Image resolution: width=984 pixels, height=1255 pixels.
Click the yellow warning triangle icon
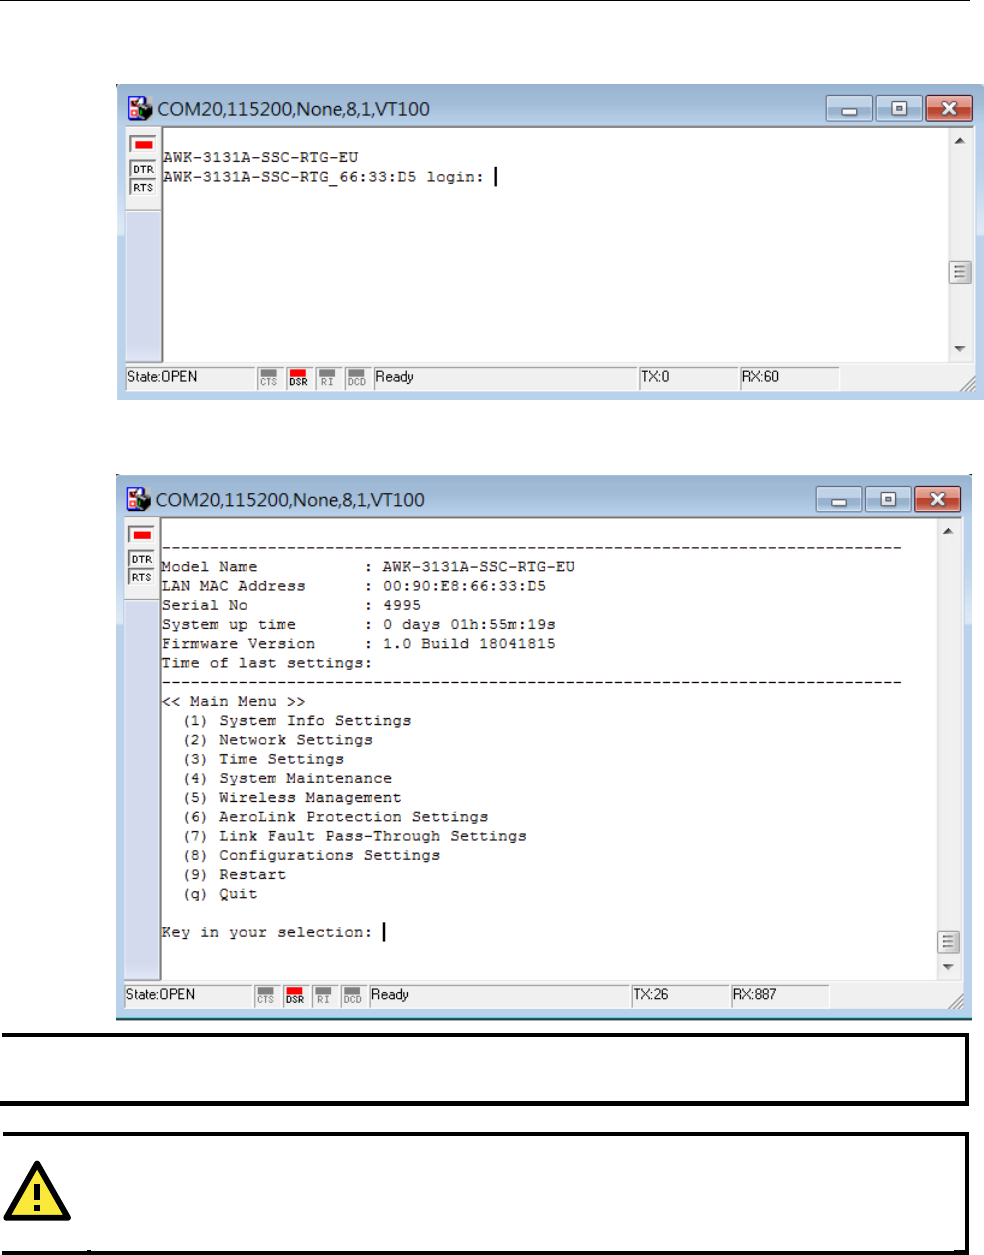coord(37,1192)
